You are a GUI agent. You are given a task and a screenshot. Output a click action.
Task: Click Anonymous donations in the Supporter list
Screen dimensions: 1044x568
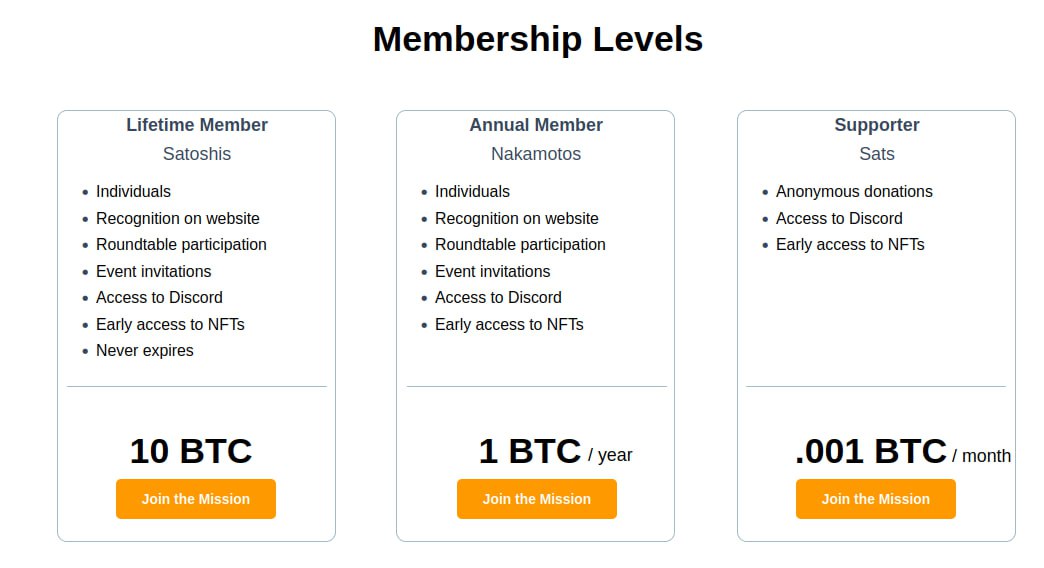854,192
